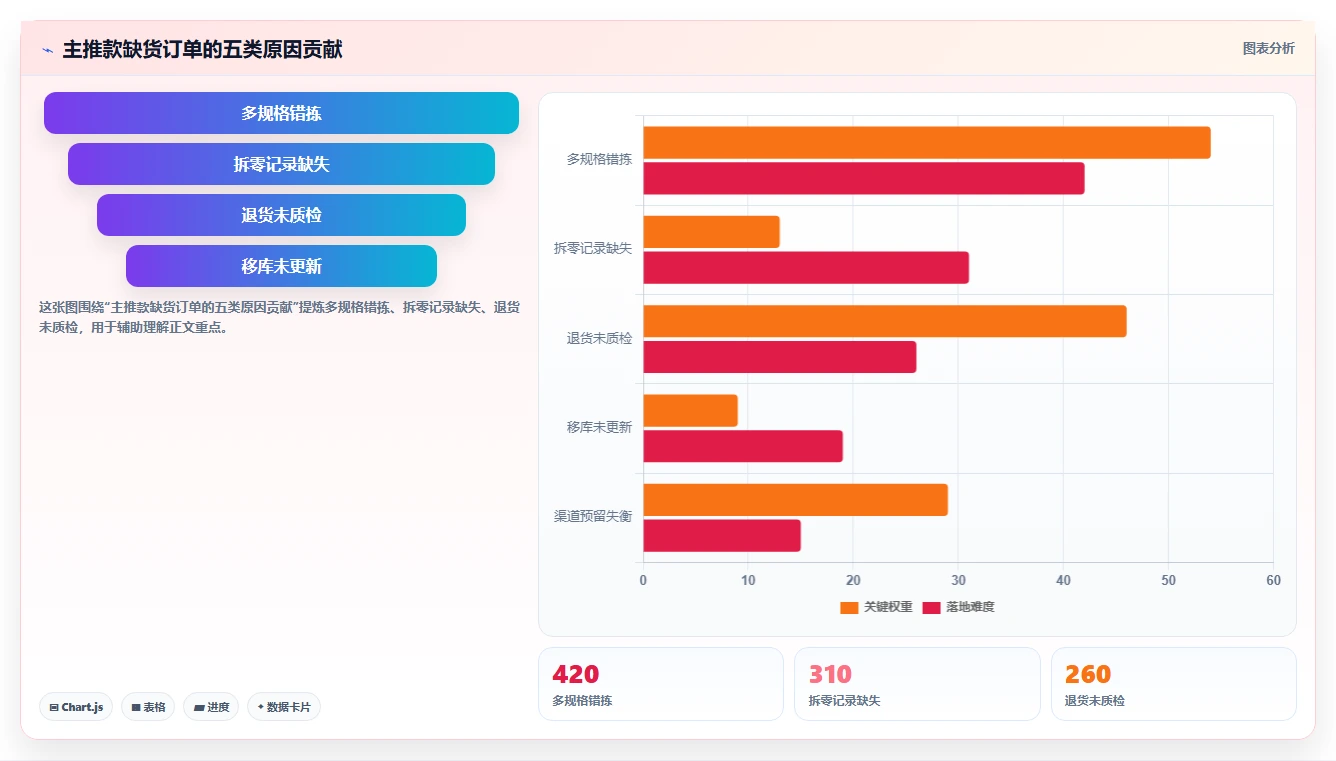Click the 落地难度 legend label

(x=970, y=607)
